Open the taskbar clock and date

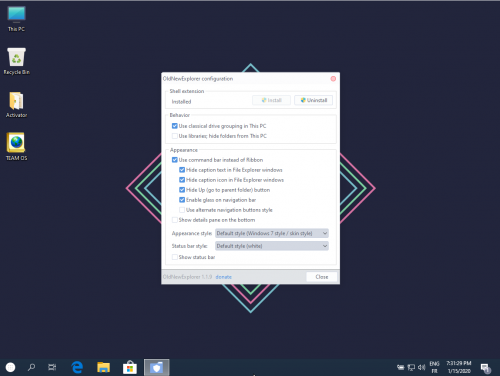(x=459, y=367)
